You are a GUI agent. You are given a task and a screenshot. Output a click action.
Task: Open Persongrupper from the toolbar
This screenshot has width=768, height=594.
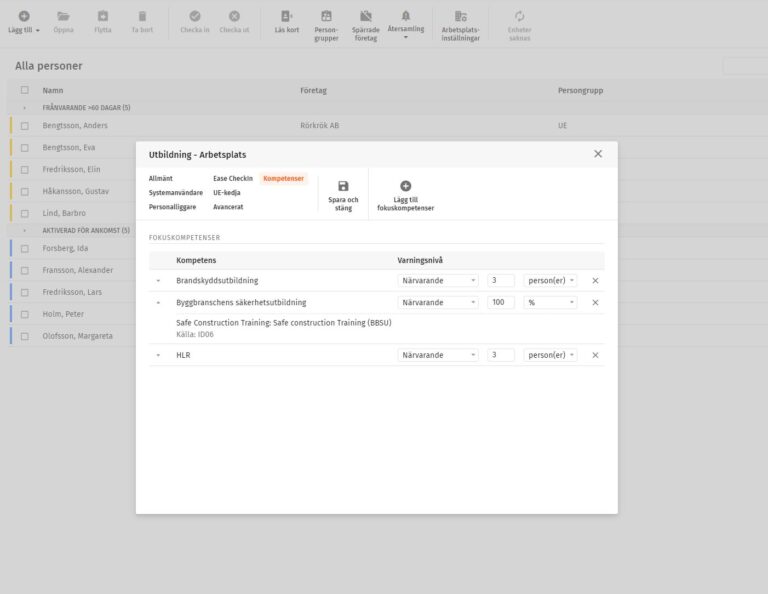326,17
